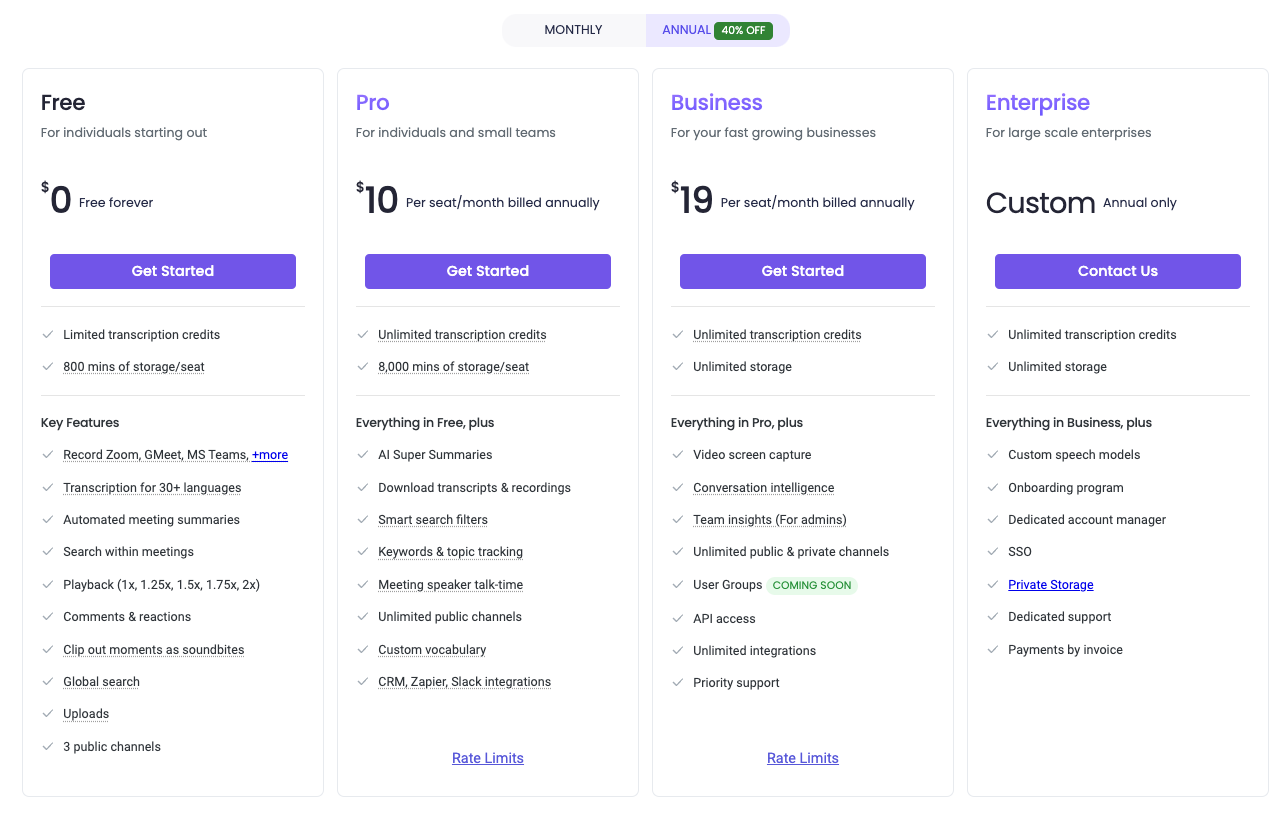Switch billing to Monthly

pyautogui.click(x=573, y=30)
